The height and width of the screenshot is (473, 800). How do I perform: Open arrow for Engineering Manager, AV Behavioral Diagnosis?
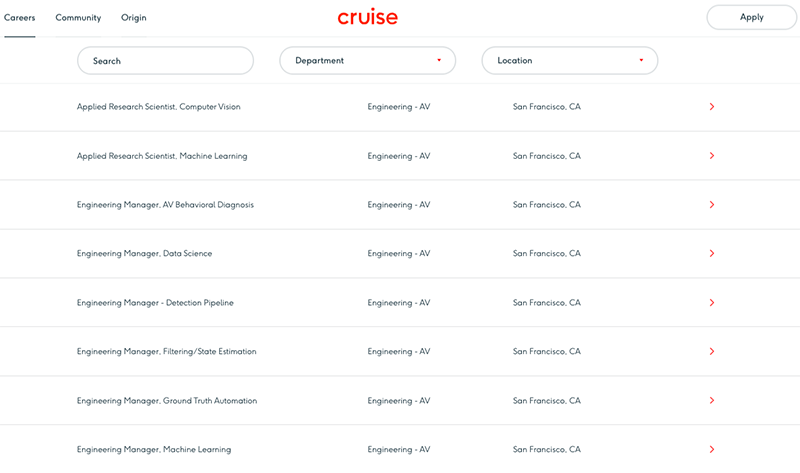711,205
